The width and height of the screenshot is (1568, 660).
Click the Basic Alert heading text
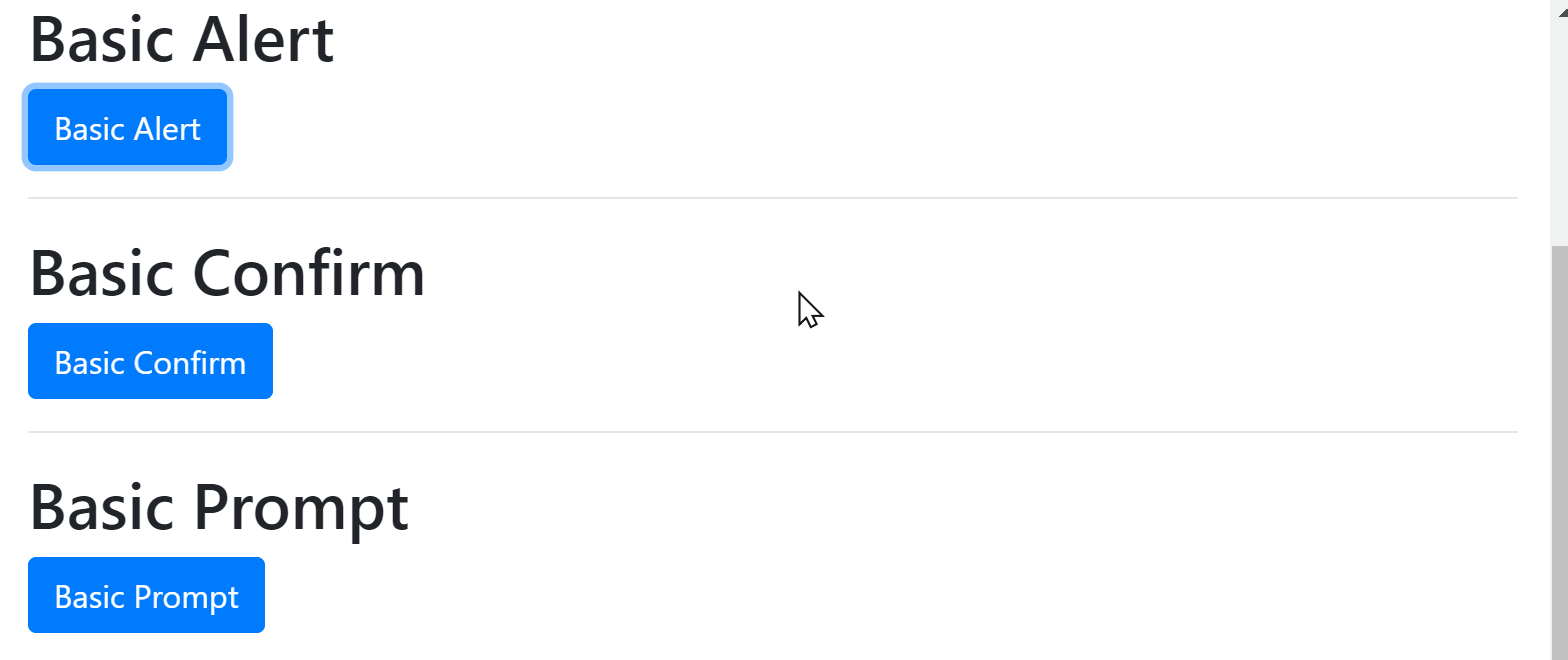click(180, 38)
